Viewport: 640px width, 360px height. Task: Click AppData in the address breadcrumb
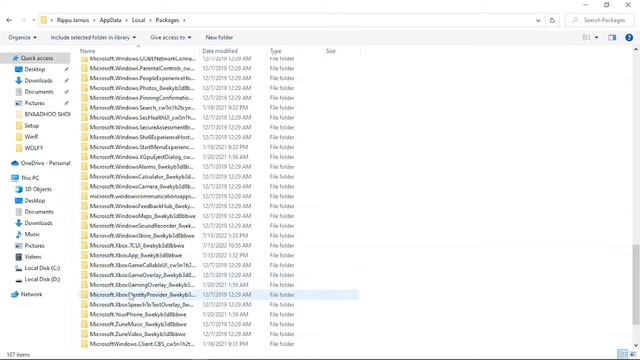110,20
